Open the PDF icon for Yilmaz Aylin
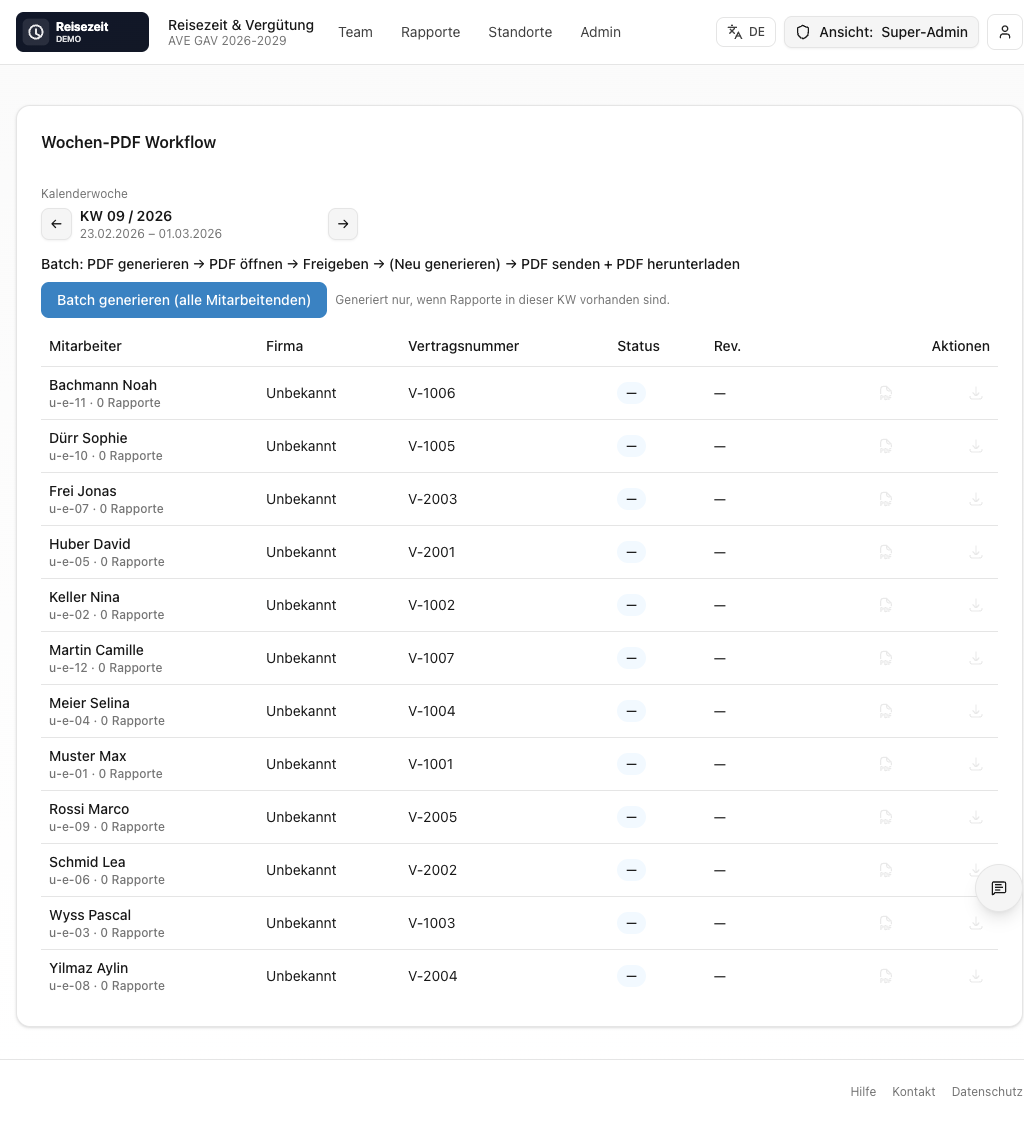This screenshot has width=1024, height=1124. tap(885, 976)
